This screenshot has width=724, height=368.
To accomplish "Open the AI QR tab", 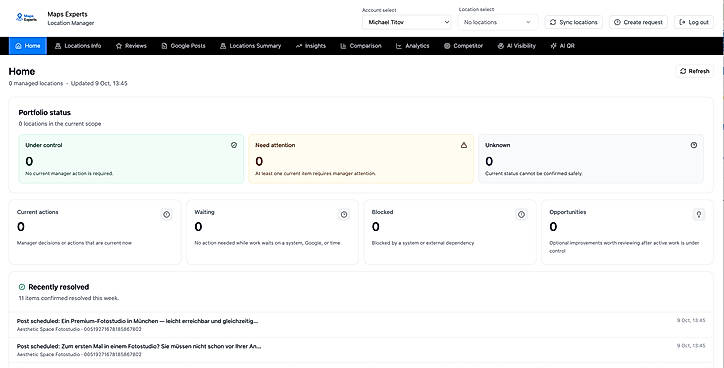I will pos(563,46).
